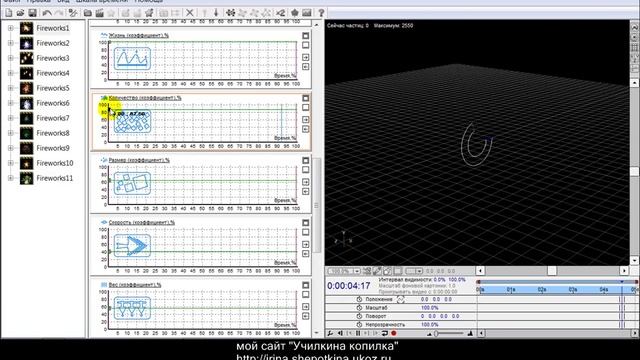Pause playback with the pause button
Viewport: 640px width, 360px height.
pyautogui.click(x=358, y=333)
